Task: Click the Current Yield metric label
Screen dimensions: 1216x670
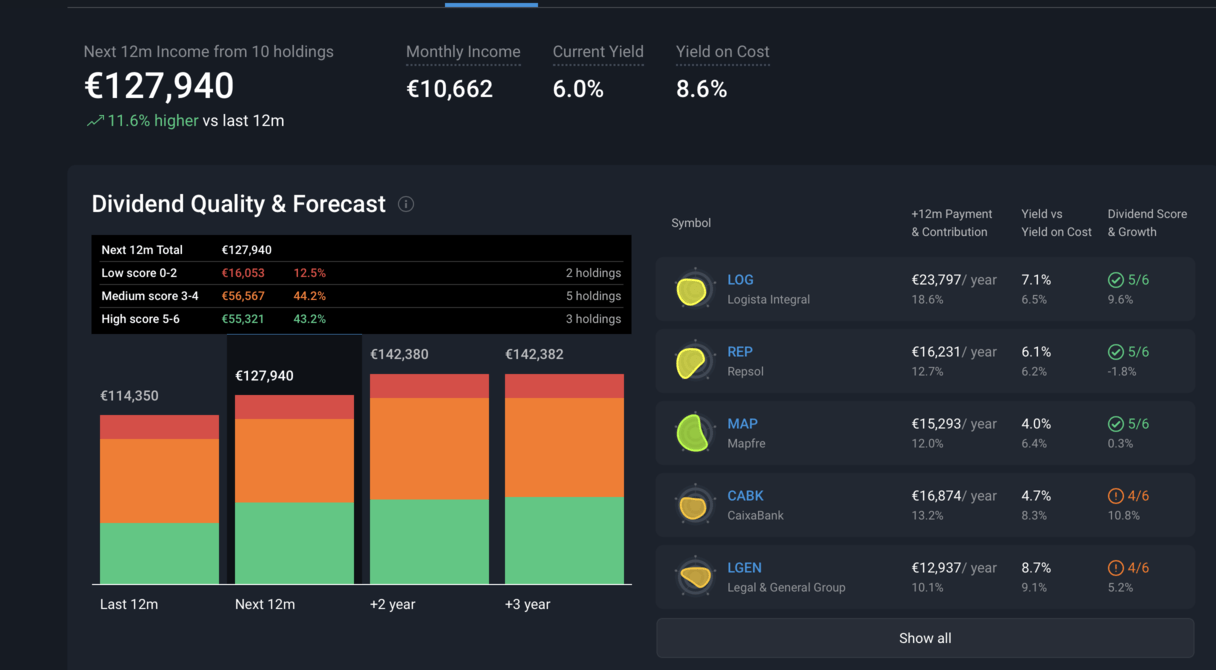Action: point(598,52)
